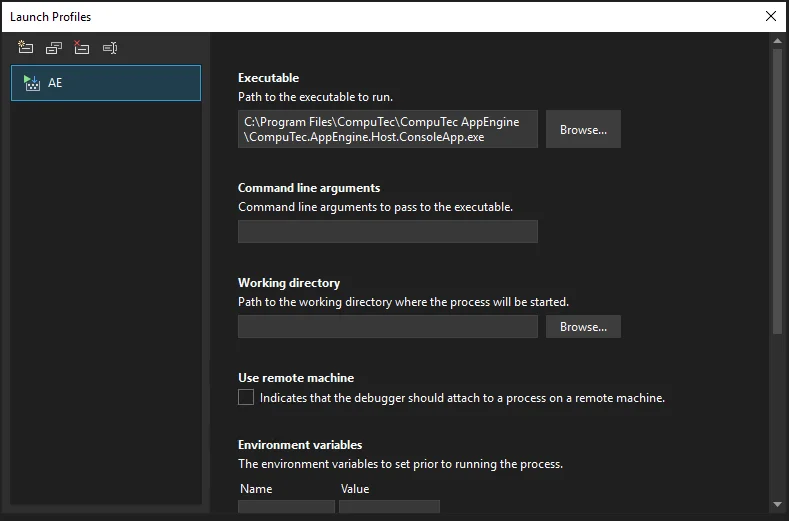Image resolution: width=789 pixels, height=521 pixels.
Task: Click the scrollbar down arrow
Action: [x=777, y=504]
